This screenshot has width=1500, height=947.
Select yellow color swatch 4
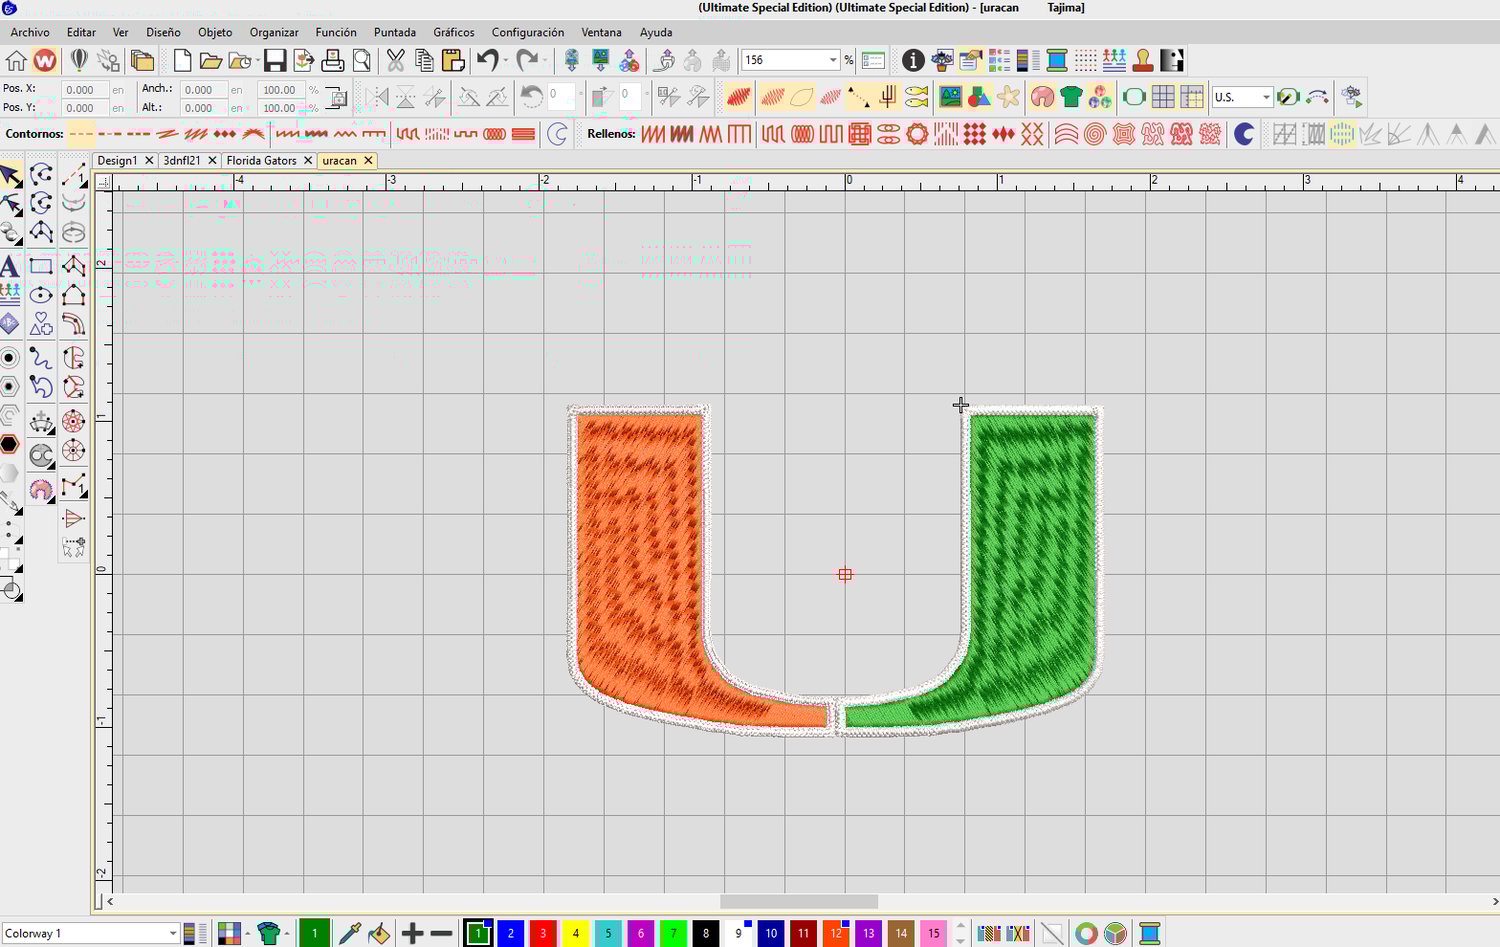pos(575,934)
